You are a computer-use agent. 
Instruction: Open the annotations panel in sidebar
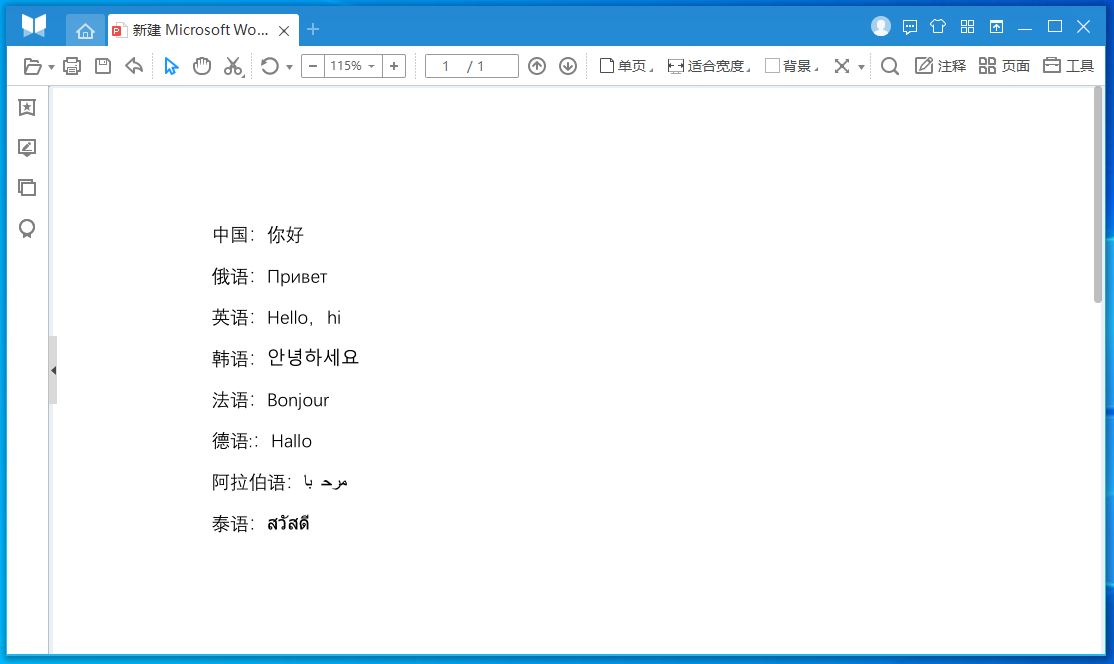pyautogui.click(x=26, y=148)
